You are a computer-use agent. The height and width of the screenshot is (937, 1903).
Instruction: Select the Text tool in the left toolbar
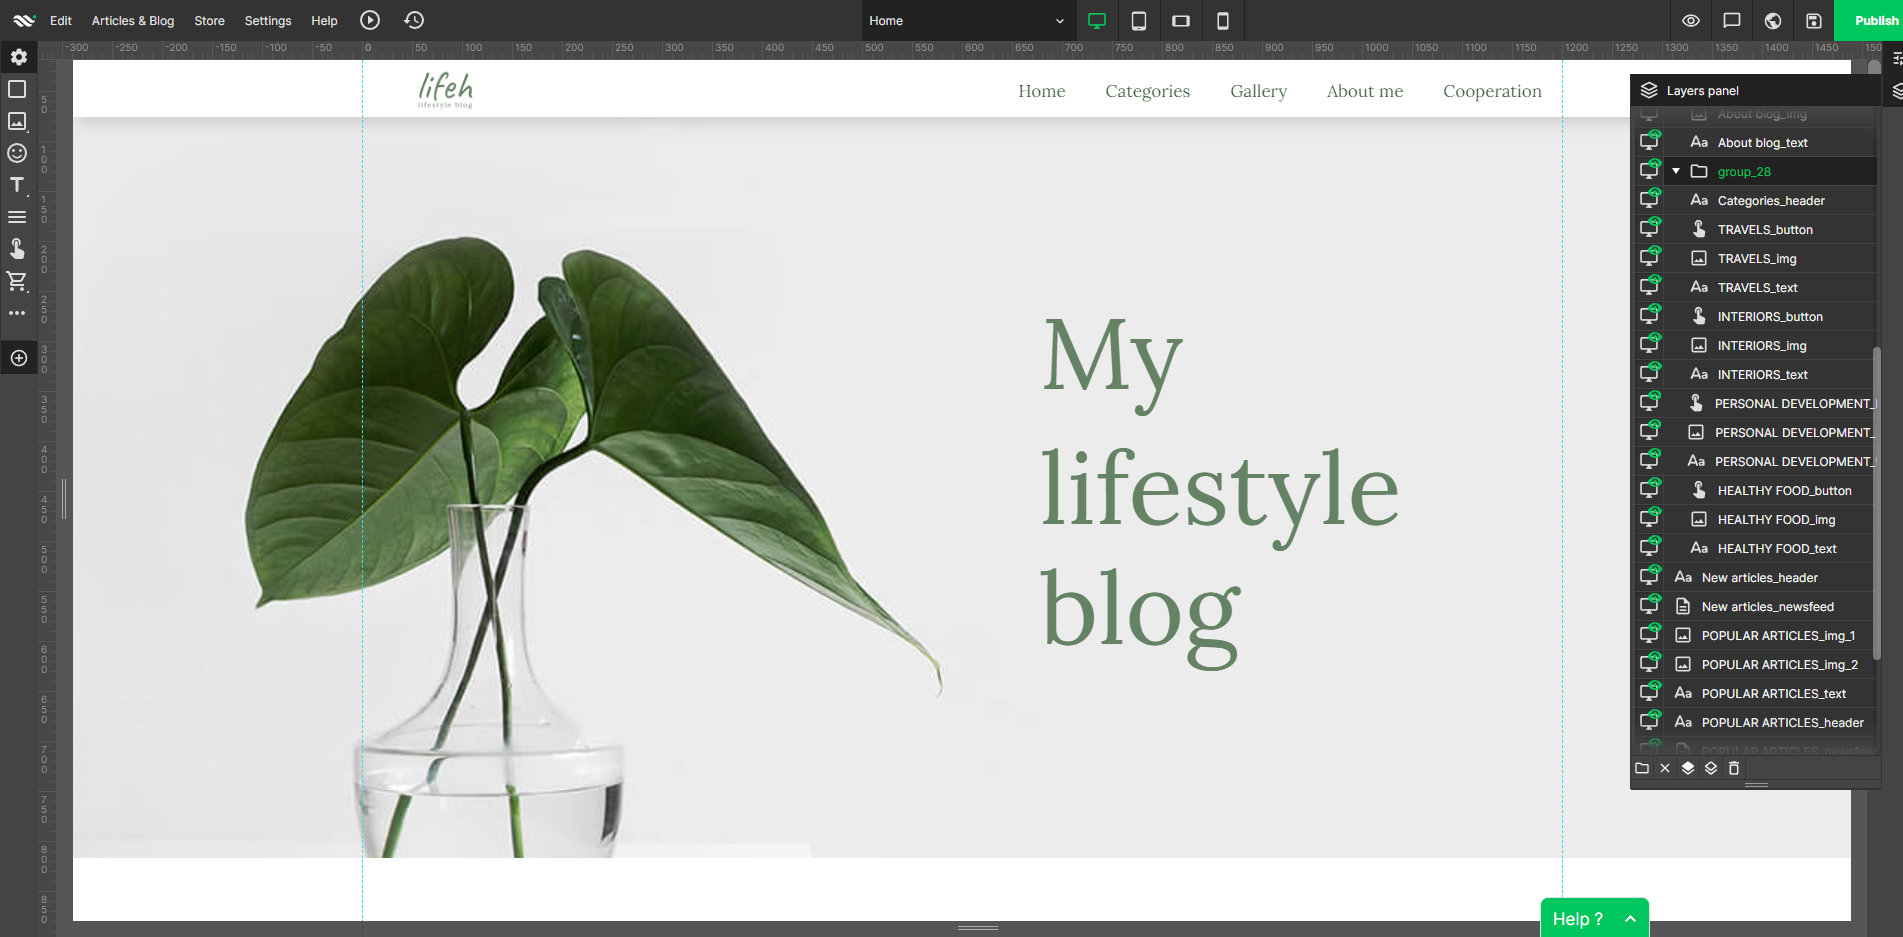coord(17,185)
